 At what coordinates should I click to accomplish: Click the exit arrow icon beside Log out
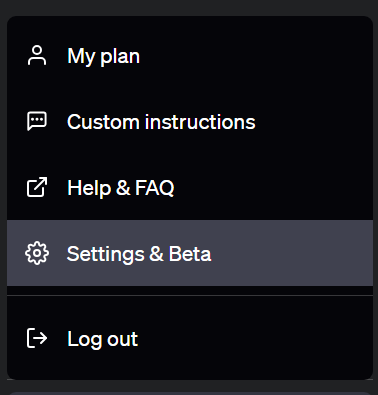[x=37, y=338]
